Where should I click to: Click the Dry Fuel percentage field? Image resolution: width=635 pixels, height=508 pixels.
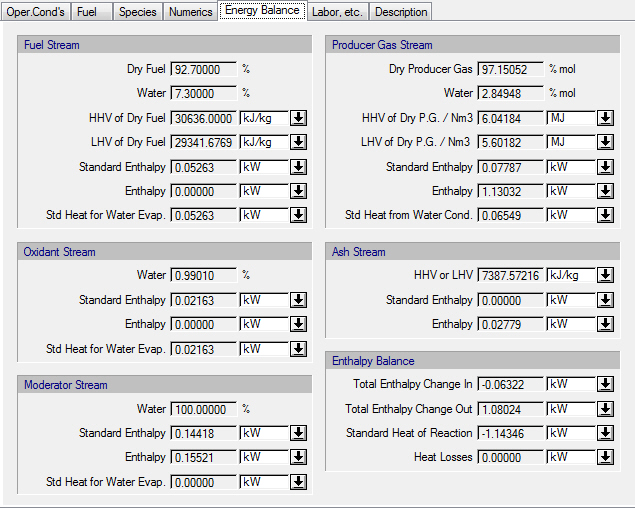pos(203,69)
